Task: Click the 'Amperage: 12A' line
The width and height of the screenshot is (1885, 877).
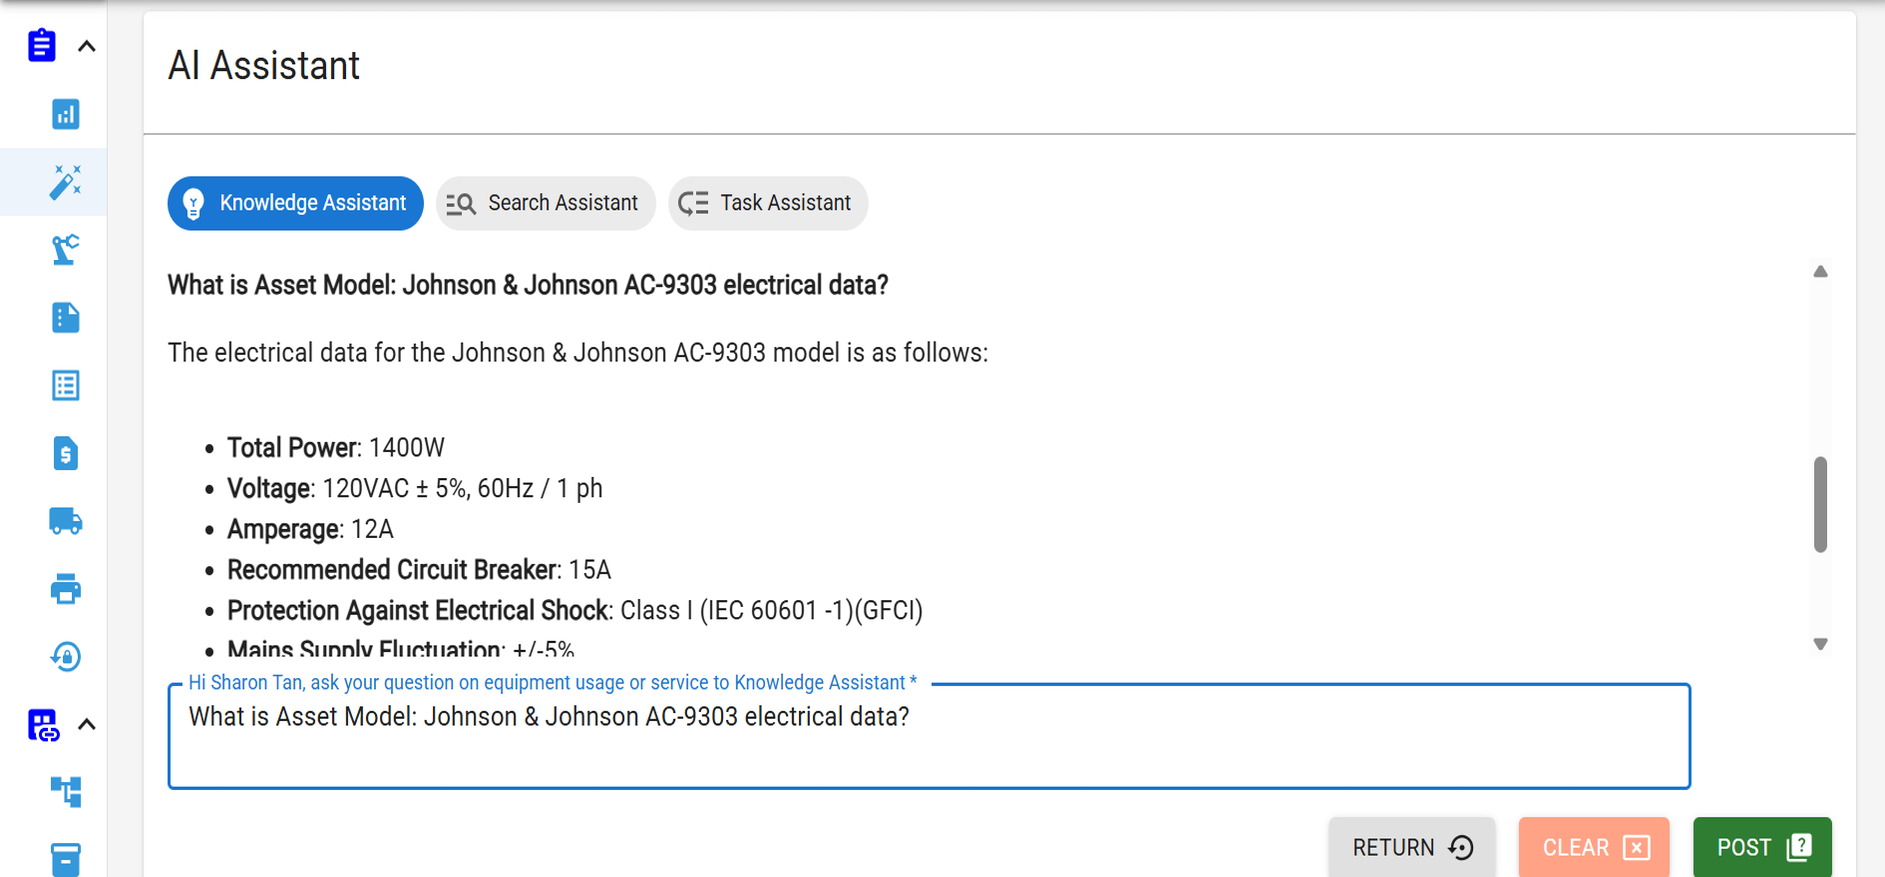Action: click(x=311, y=530)
